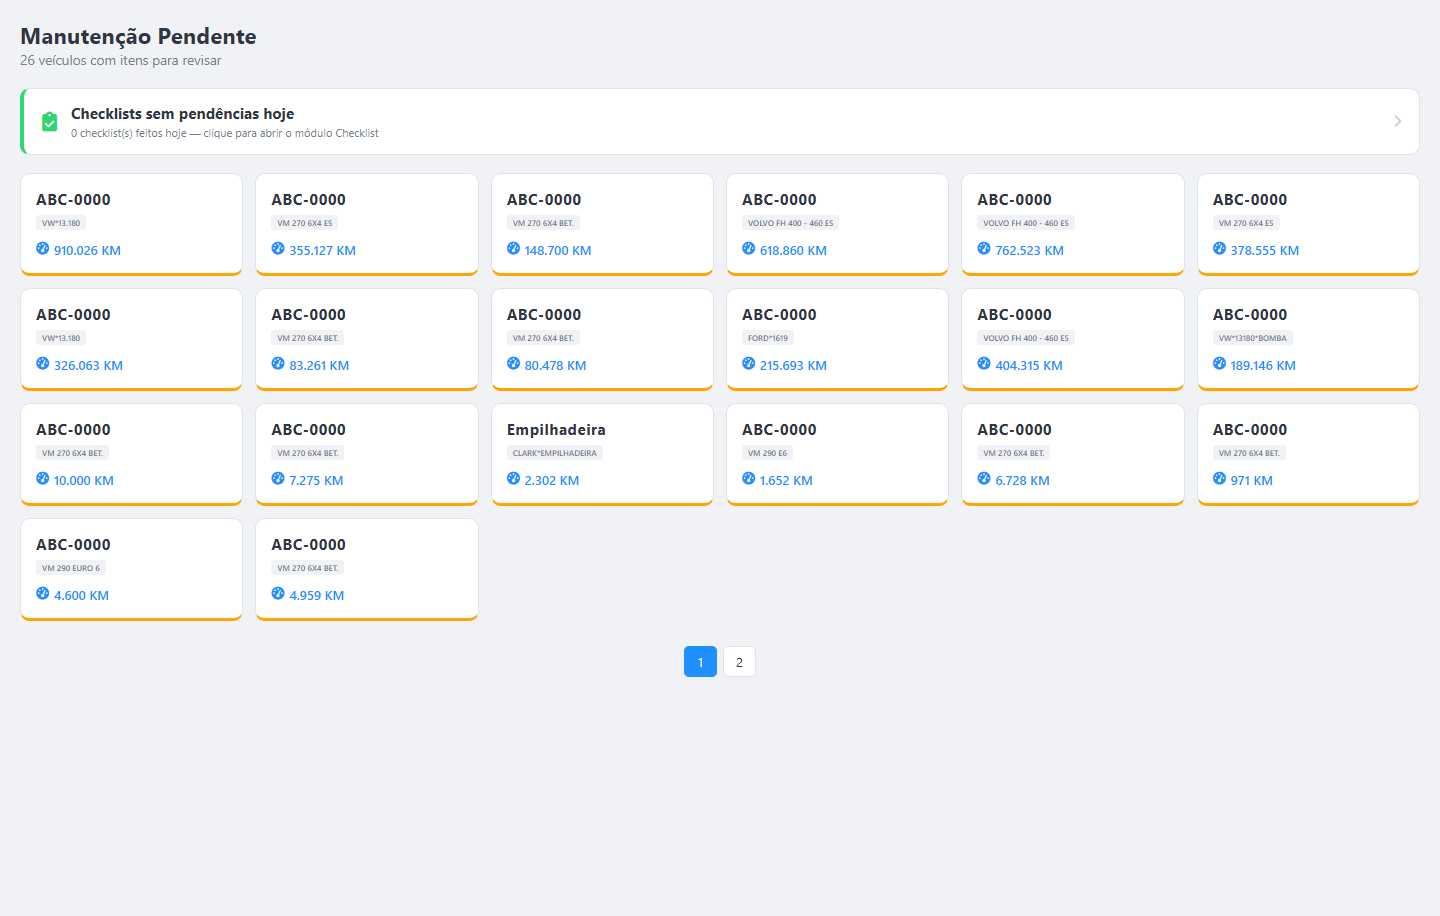Click odometer icon beside 4.959 KM

point(278,593)
